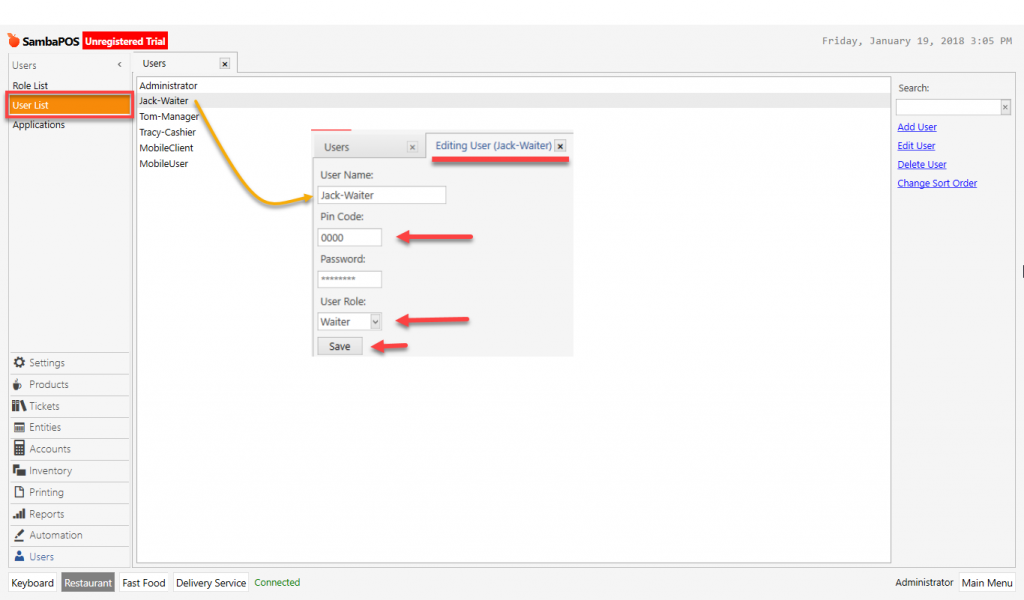
Task: Select Role List in the sidebar
Action: (x=30, y=86)
